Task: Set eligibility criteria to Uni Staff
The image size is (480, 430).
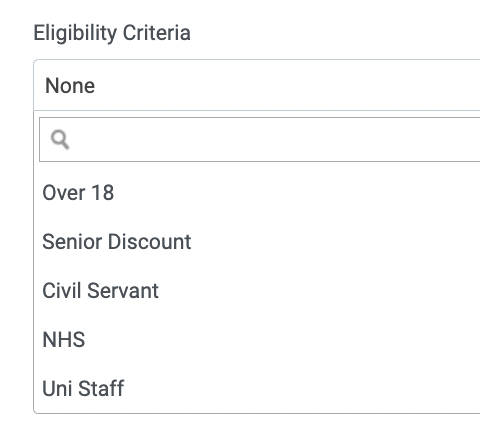Action: (257, 389)
